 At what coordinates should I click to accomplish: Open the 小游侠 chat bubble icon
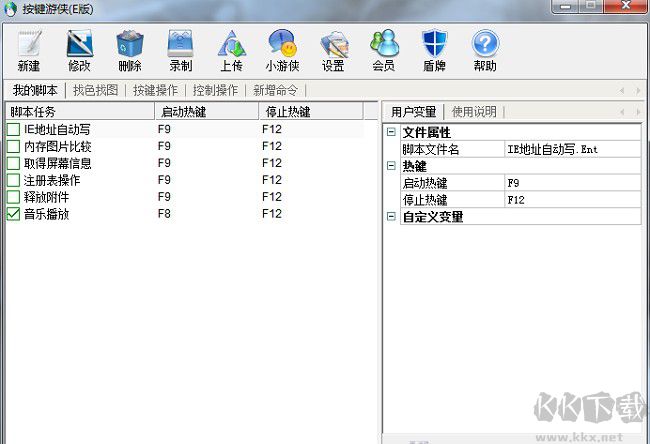(x=282, y=45)
